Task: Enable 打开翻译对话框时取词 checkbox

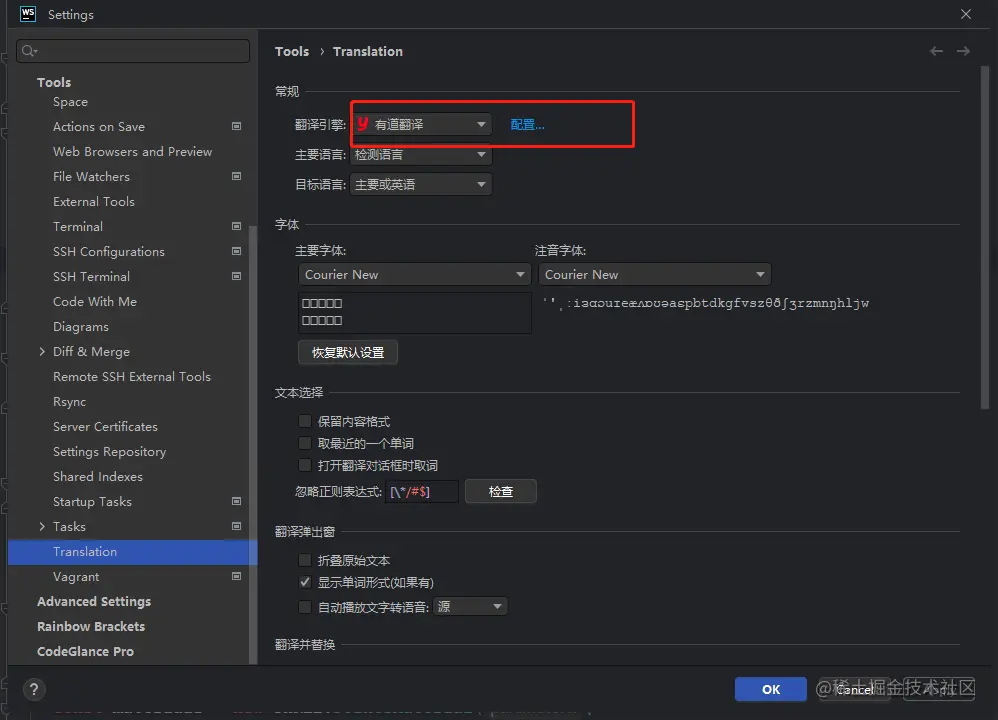Action: click(x=305, y=465)
